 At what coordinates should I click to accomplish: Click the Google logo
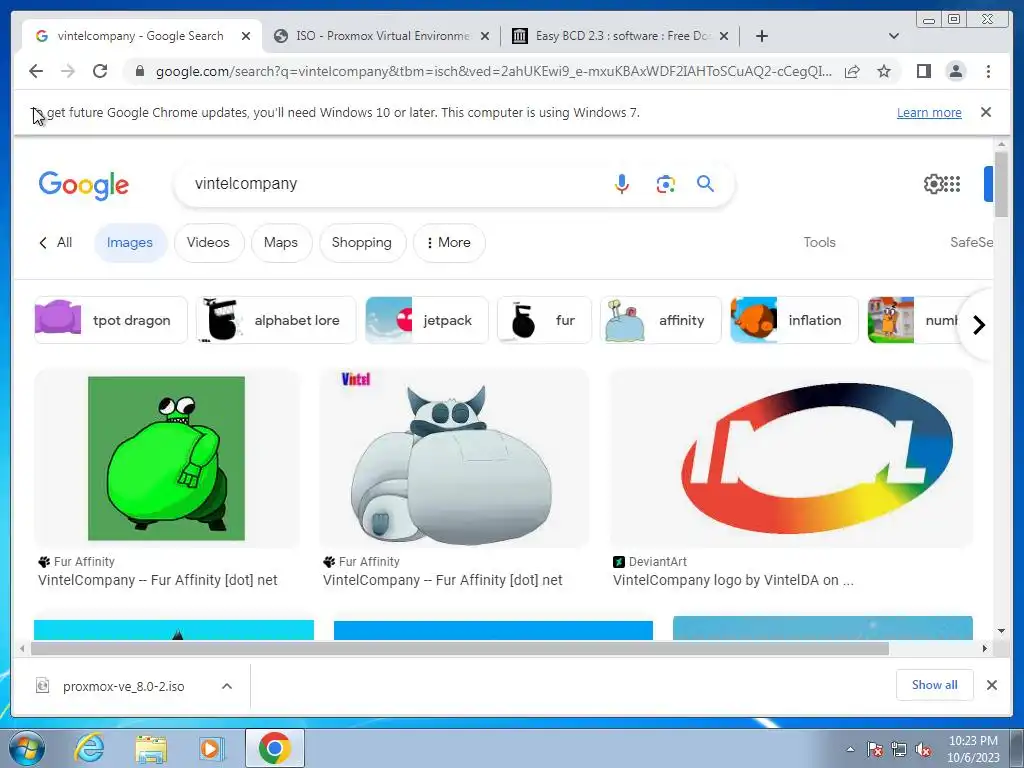click(x=84, y=185)
